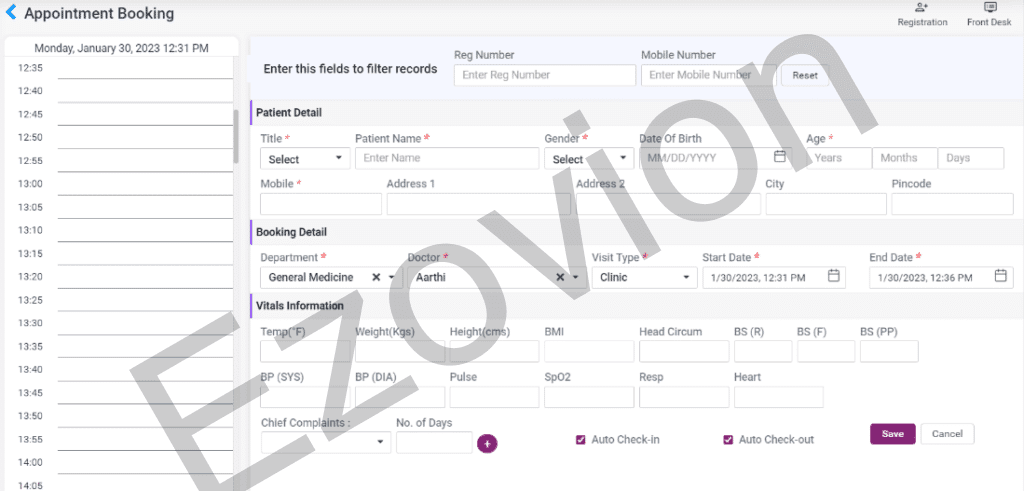Open the Start Date calendar picker
This screenshot has width=1024, height=491.
[833, 276]
